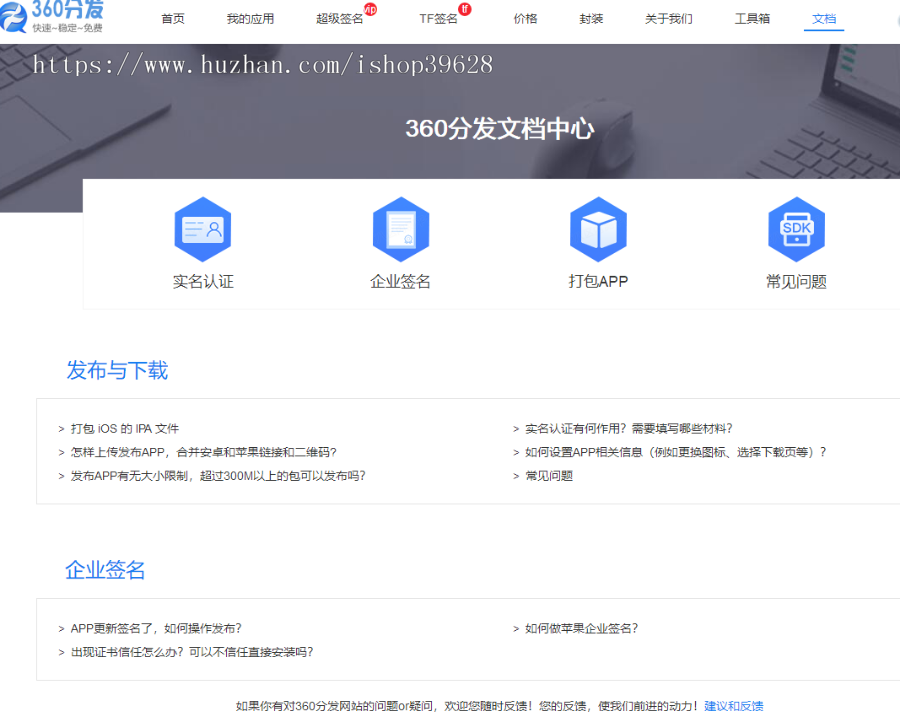The height and width of the screenshot is (722, 900).
Task: Open 超级签名 menu item
Action: (340, 19)
